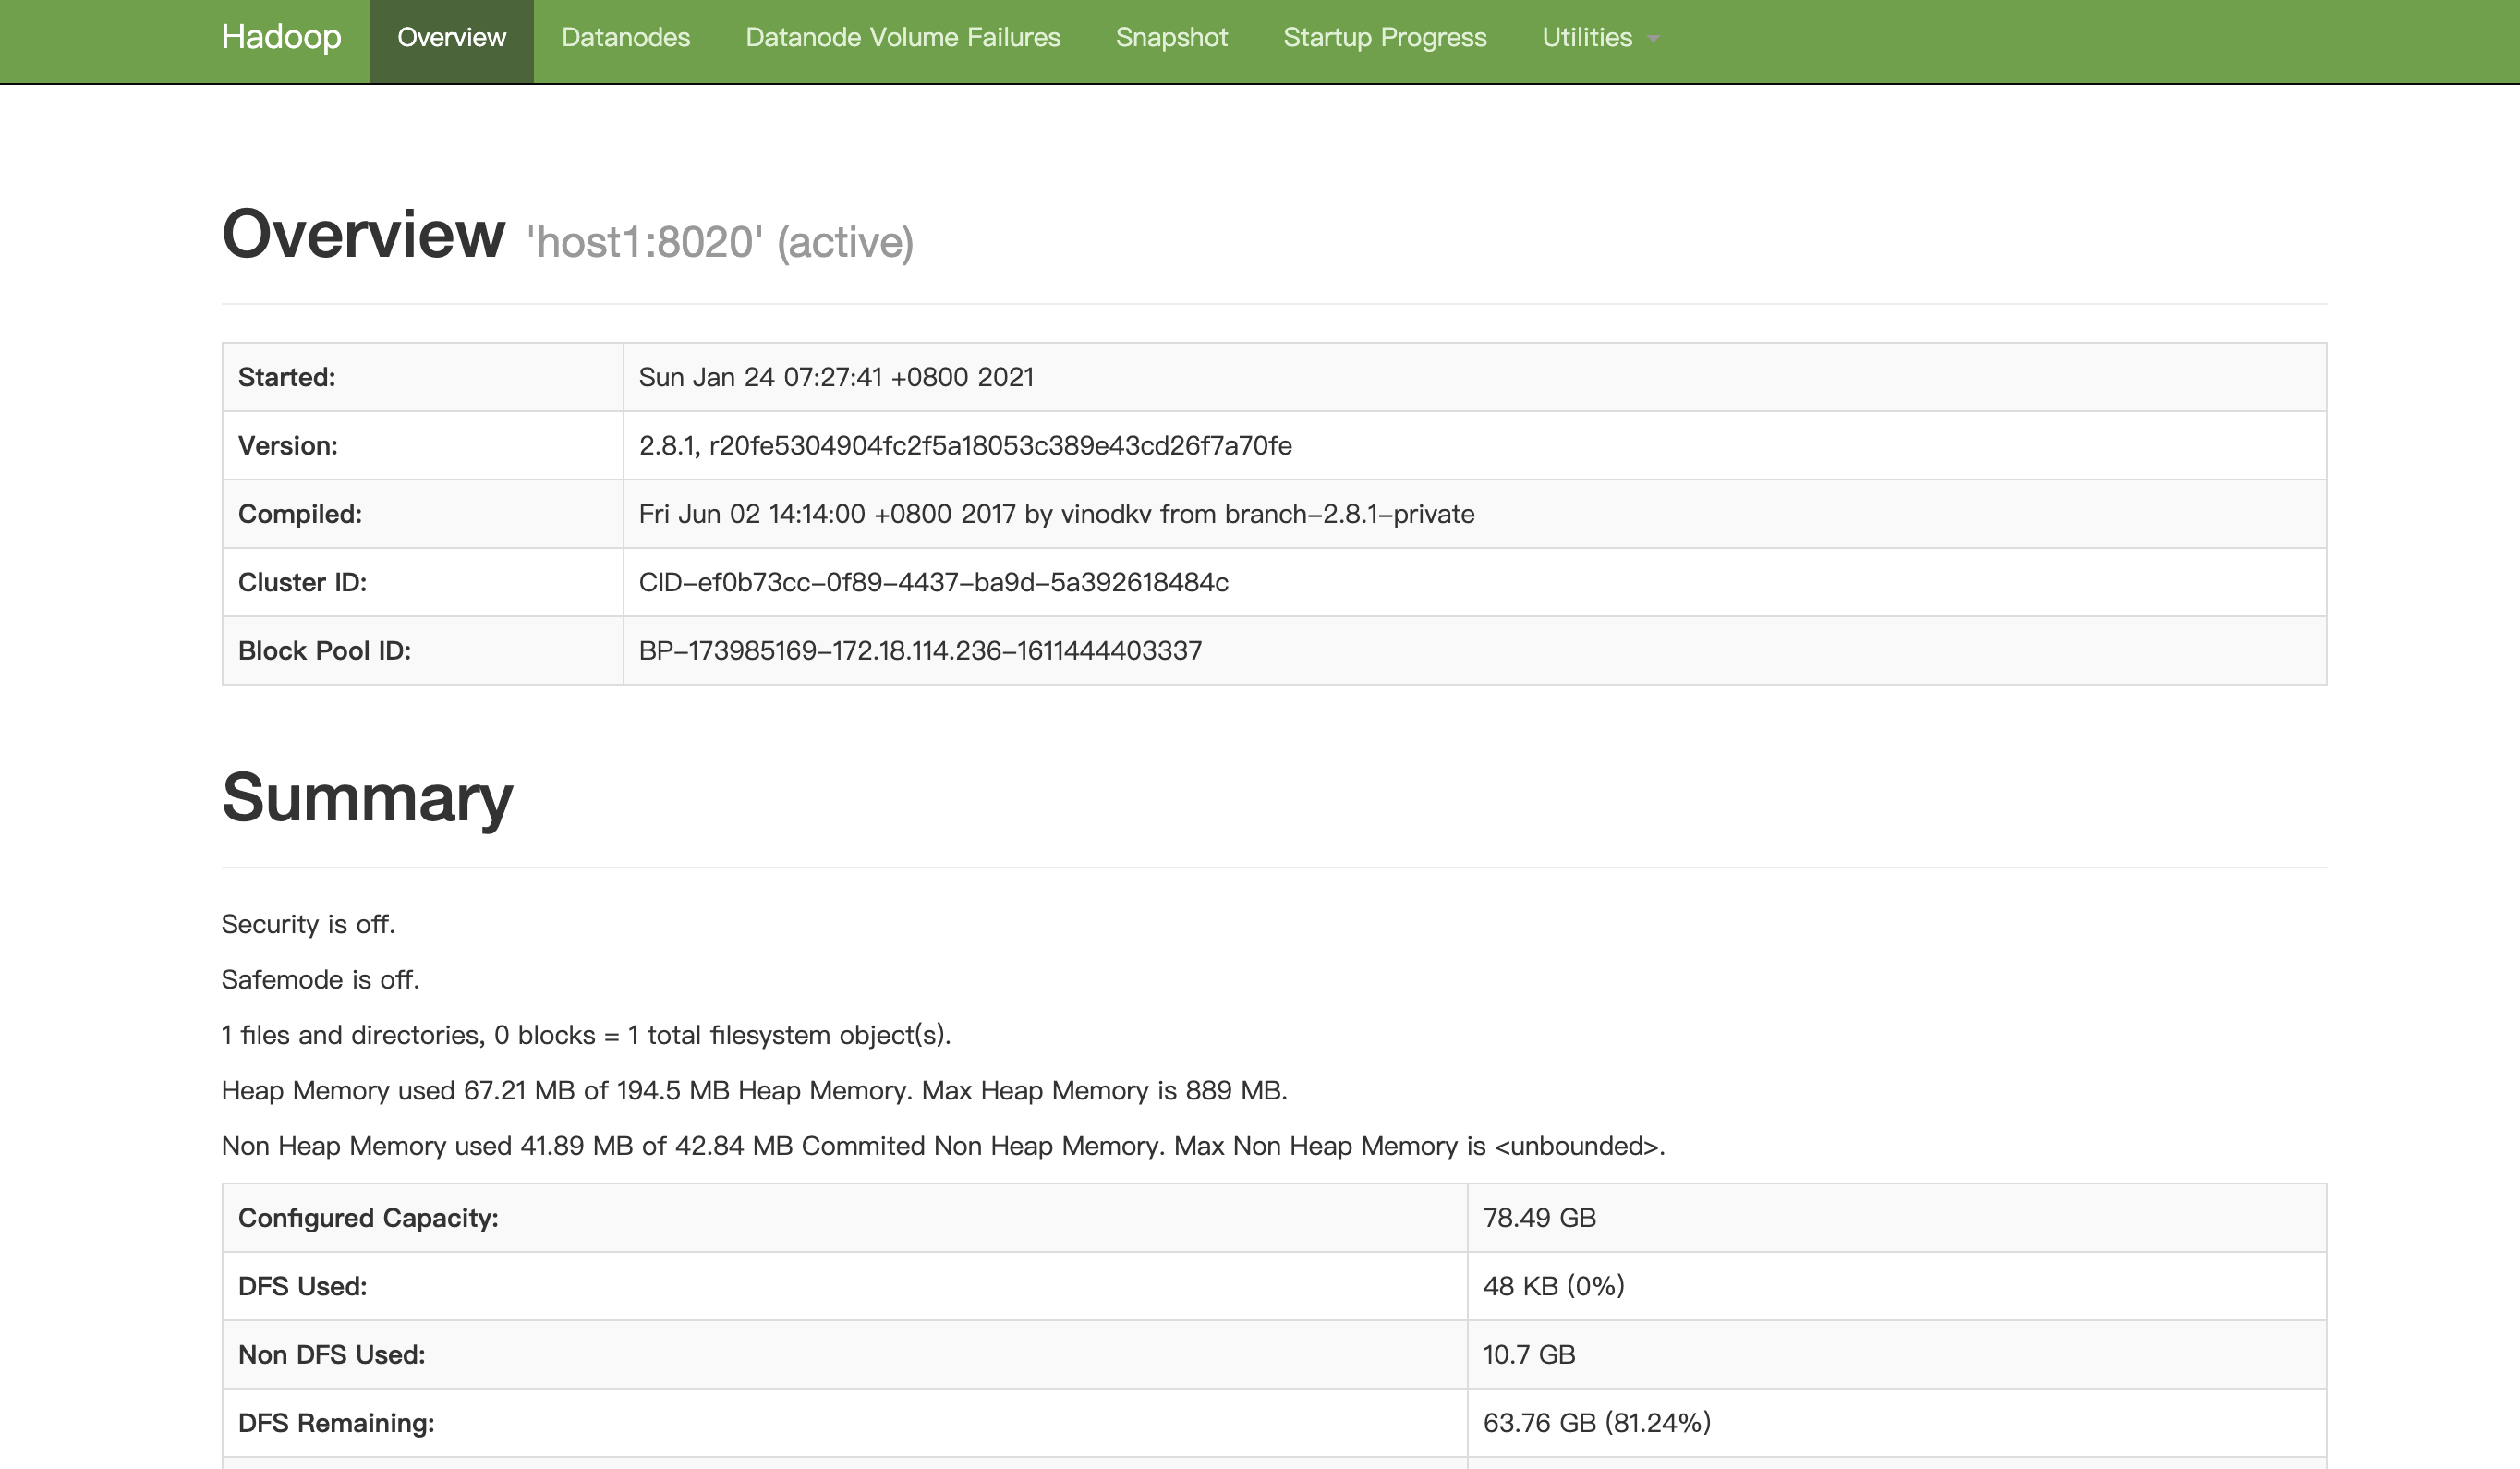Click the '48 KB (0%)' value
The image size is (2520, 1469).
[1554, 1286]
